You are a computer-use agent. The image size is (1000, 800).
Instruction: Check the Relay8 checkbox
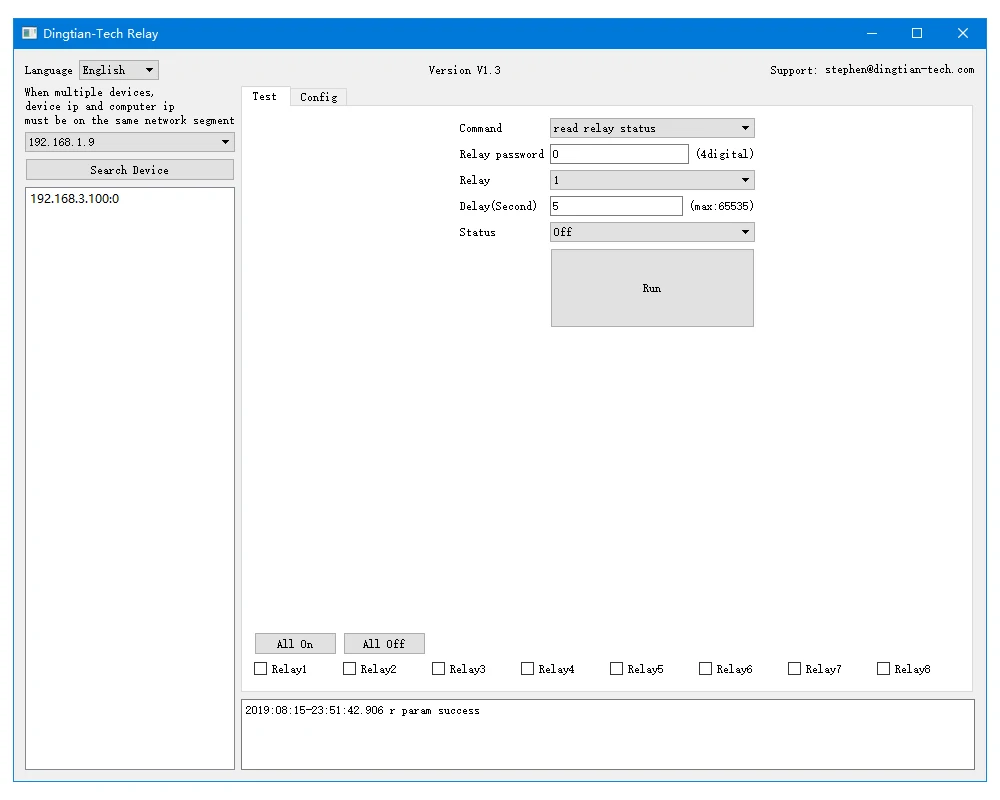click(883, 669)
